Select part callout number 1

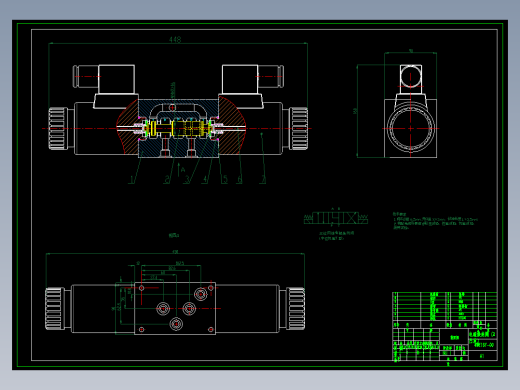(x=132, y=180)
